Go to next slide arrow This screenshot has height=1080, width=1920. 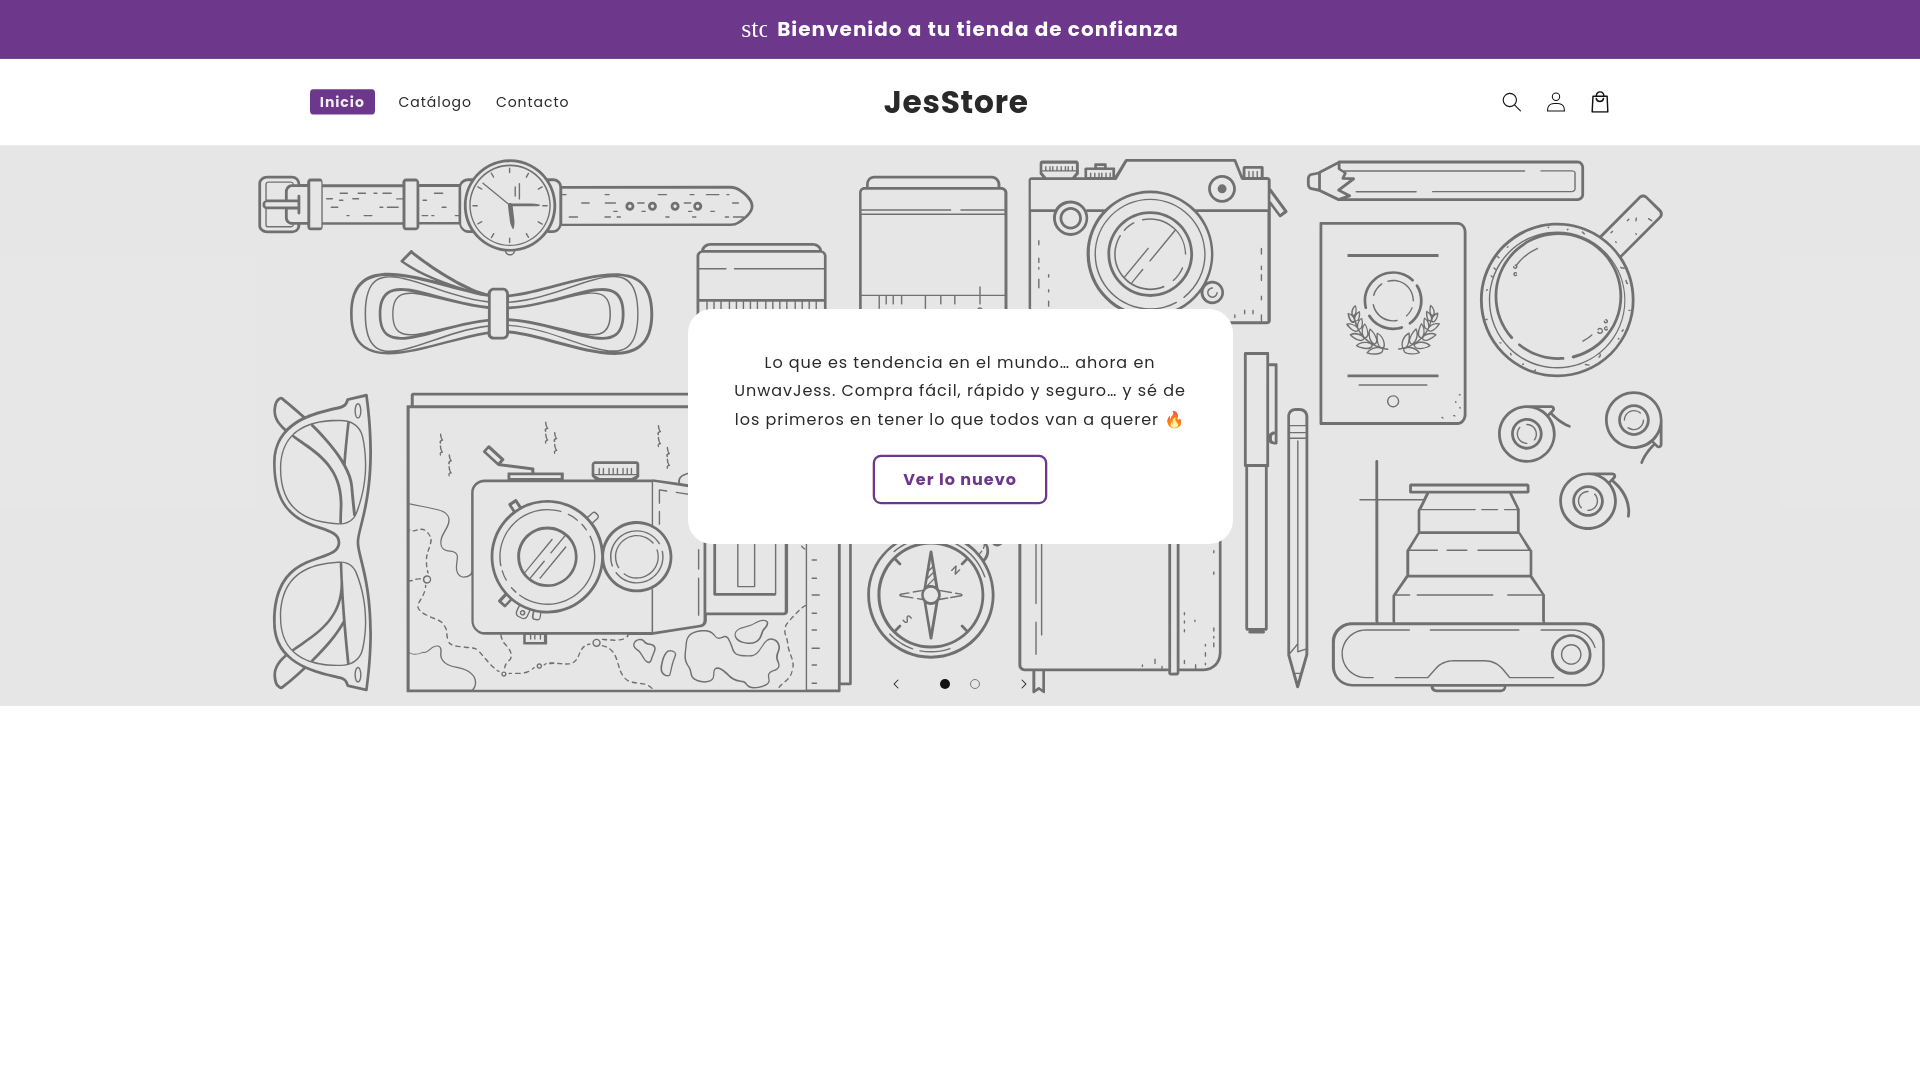(1023, 684)
